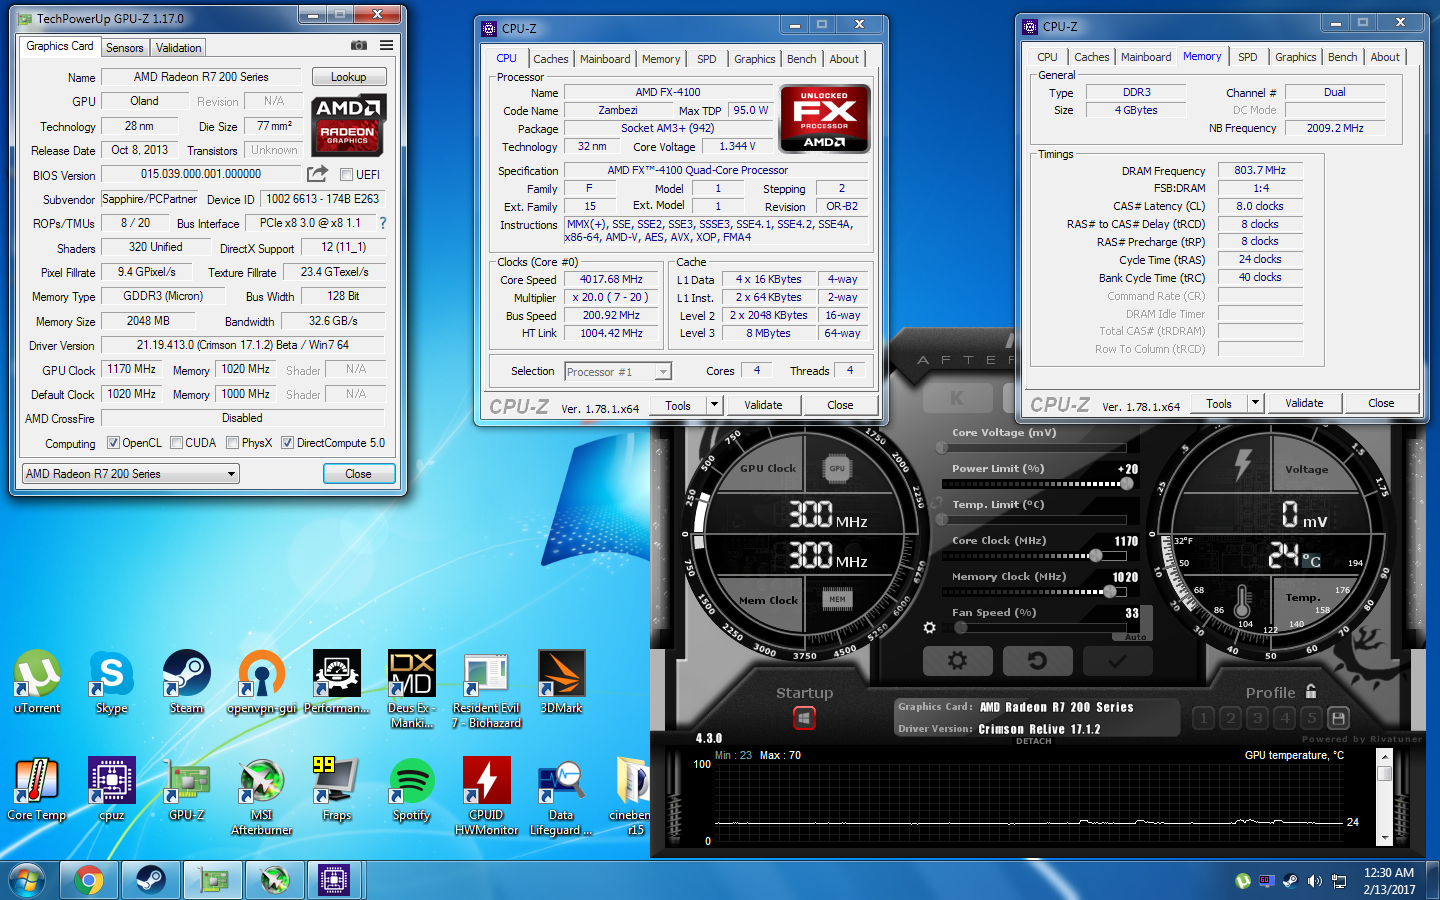Screen dimensions: 1440x900
Task: Click volume icon in system tray
Action: tap(1314, 881)
